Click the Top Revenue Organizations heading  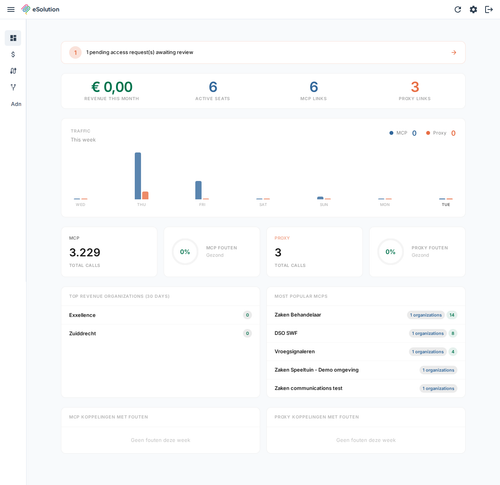tap(119, 296)
